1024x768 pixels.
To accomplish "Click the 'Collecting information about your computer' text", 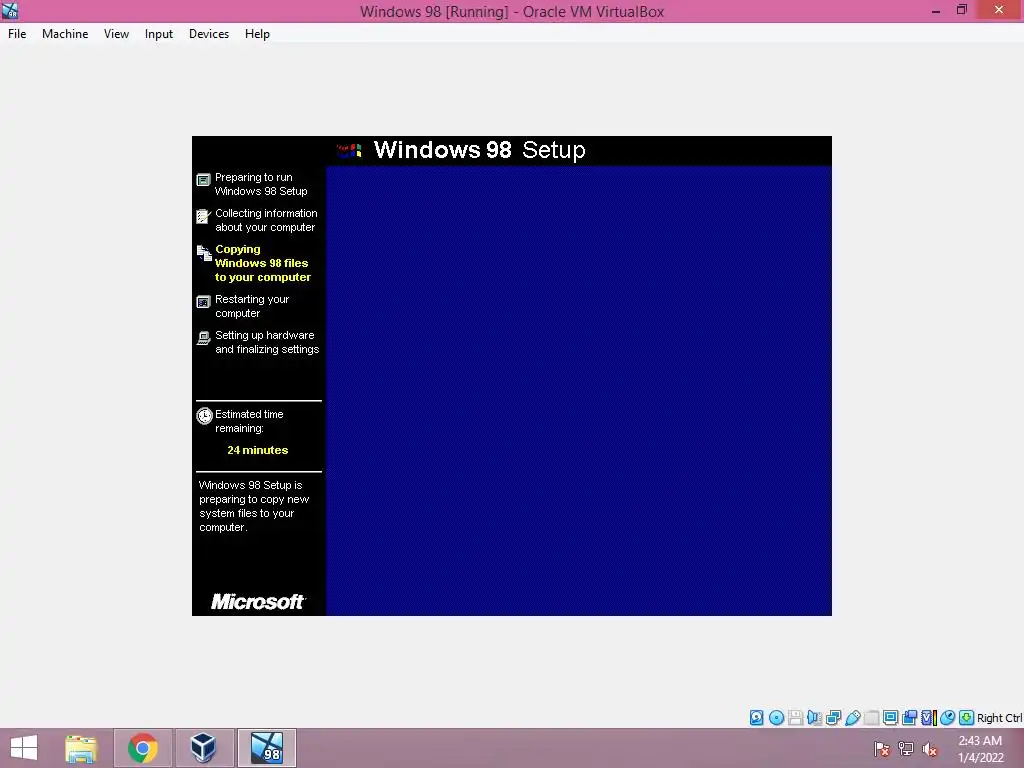I will (266, 220).
